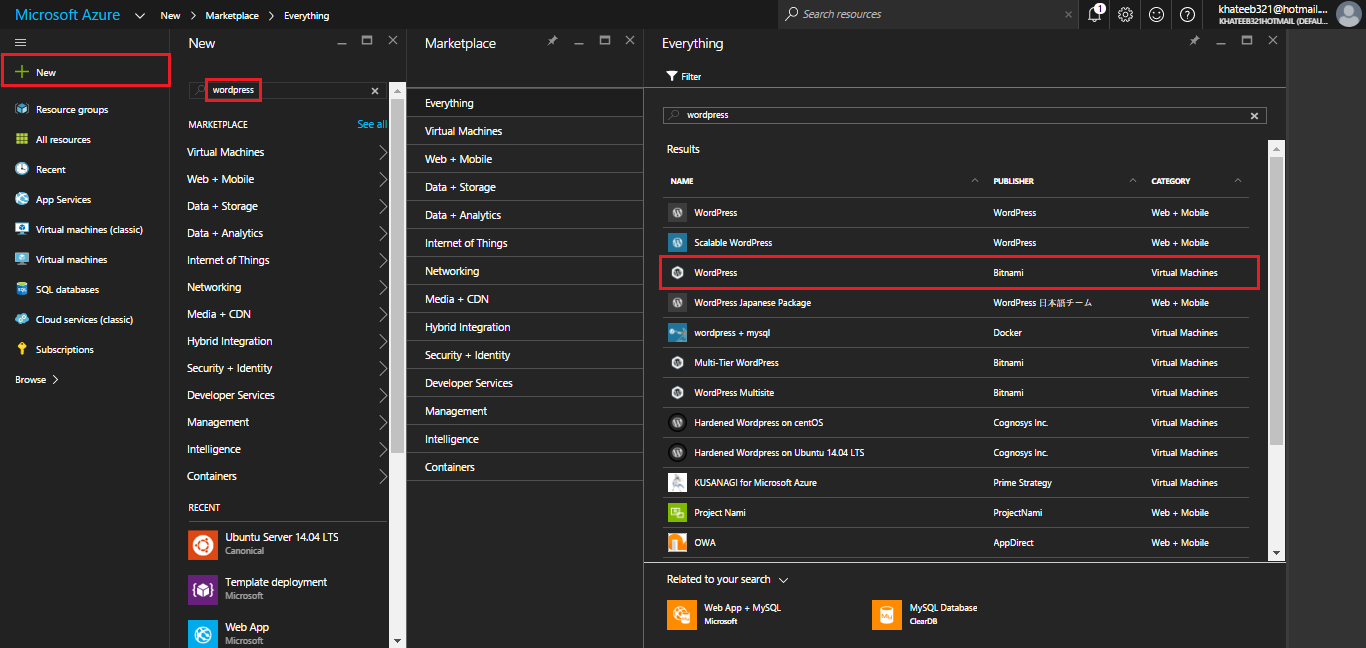The height and width of the screenshot is (648, 1366).
Task: Click the New button in sidebar
Action: (85, 72)
